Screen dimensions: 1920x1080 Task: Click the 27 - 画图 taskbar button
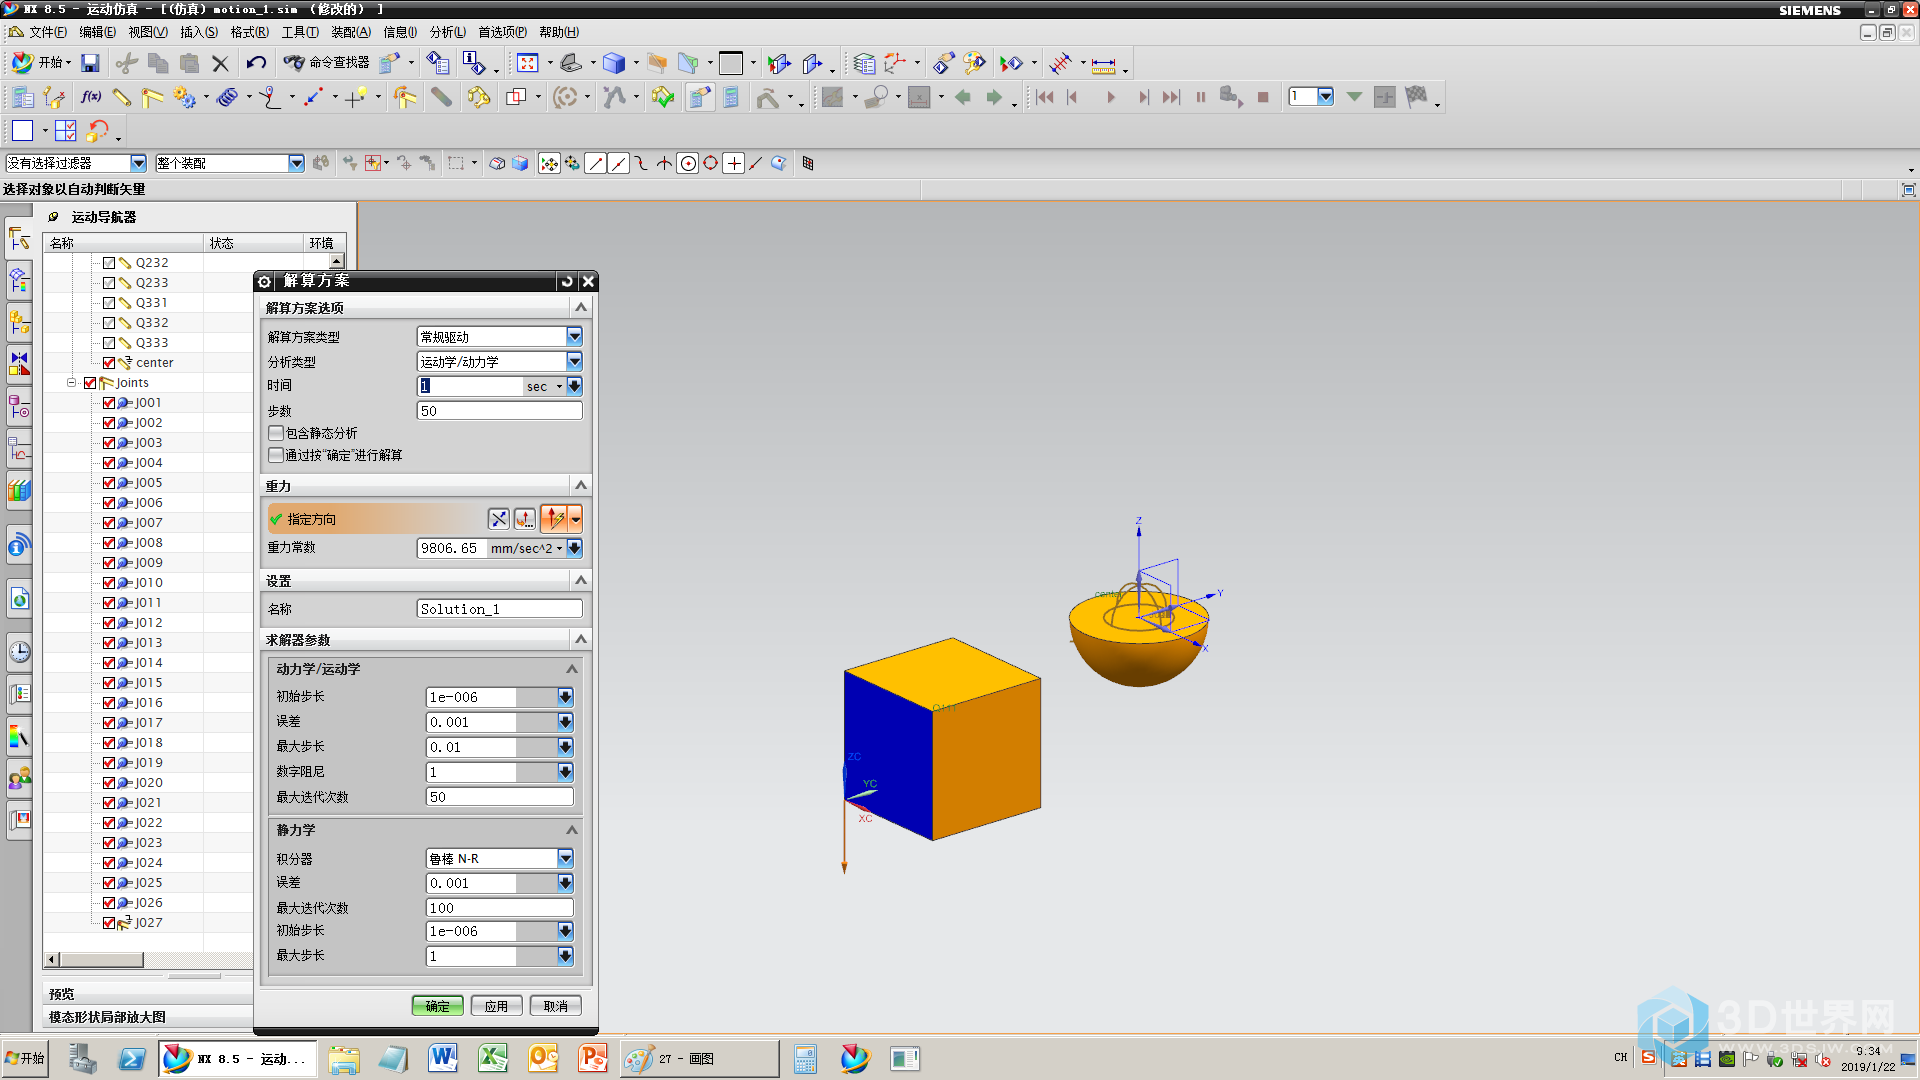[x=699, y=1058]
